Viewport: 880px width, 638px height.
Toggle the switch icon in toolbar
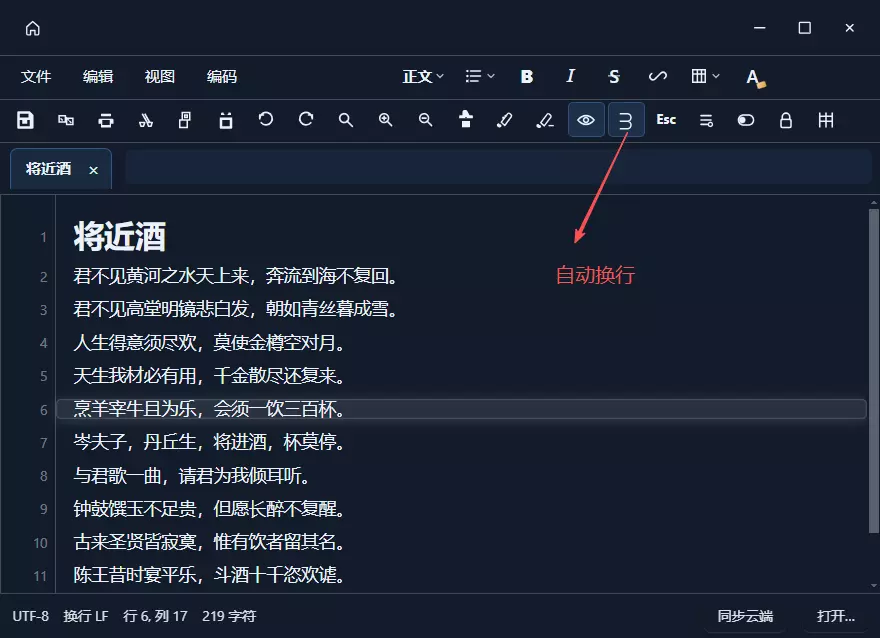745,120
